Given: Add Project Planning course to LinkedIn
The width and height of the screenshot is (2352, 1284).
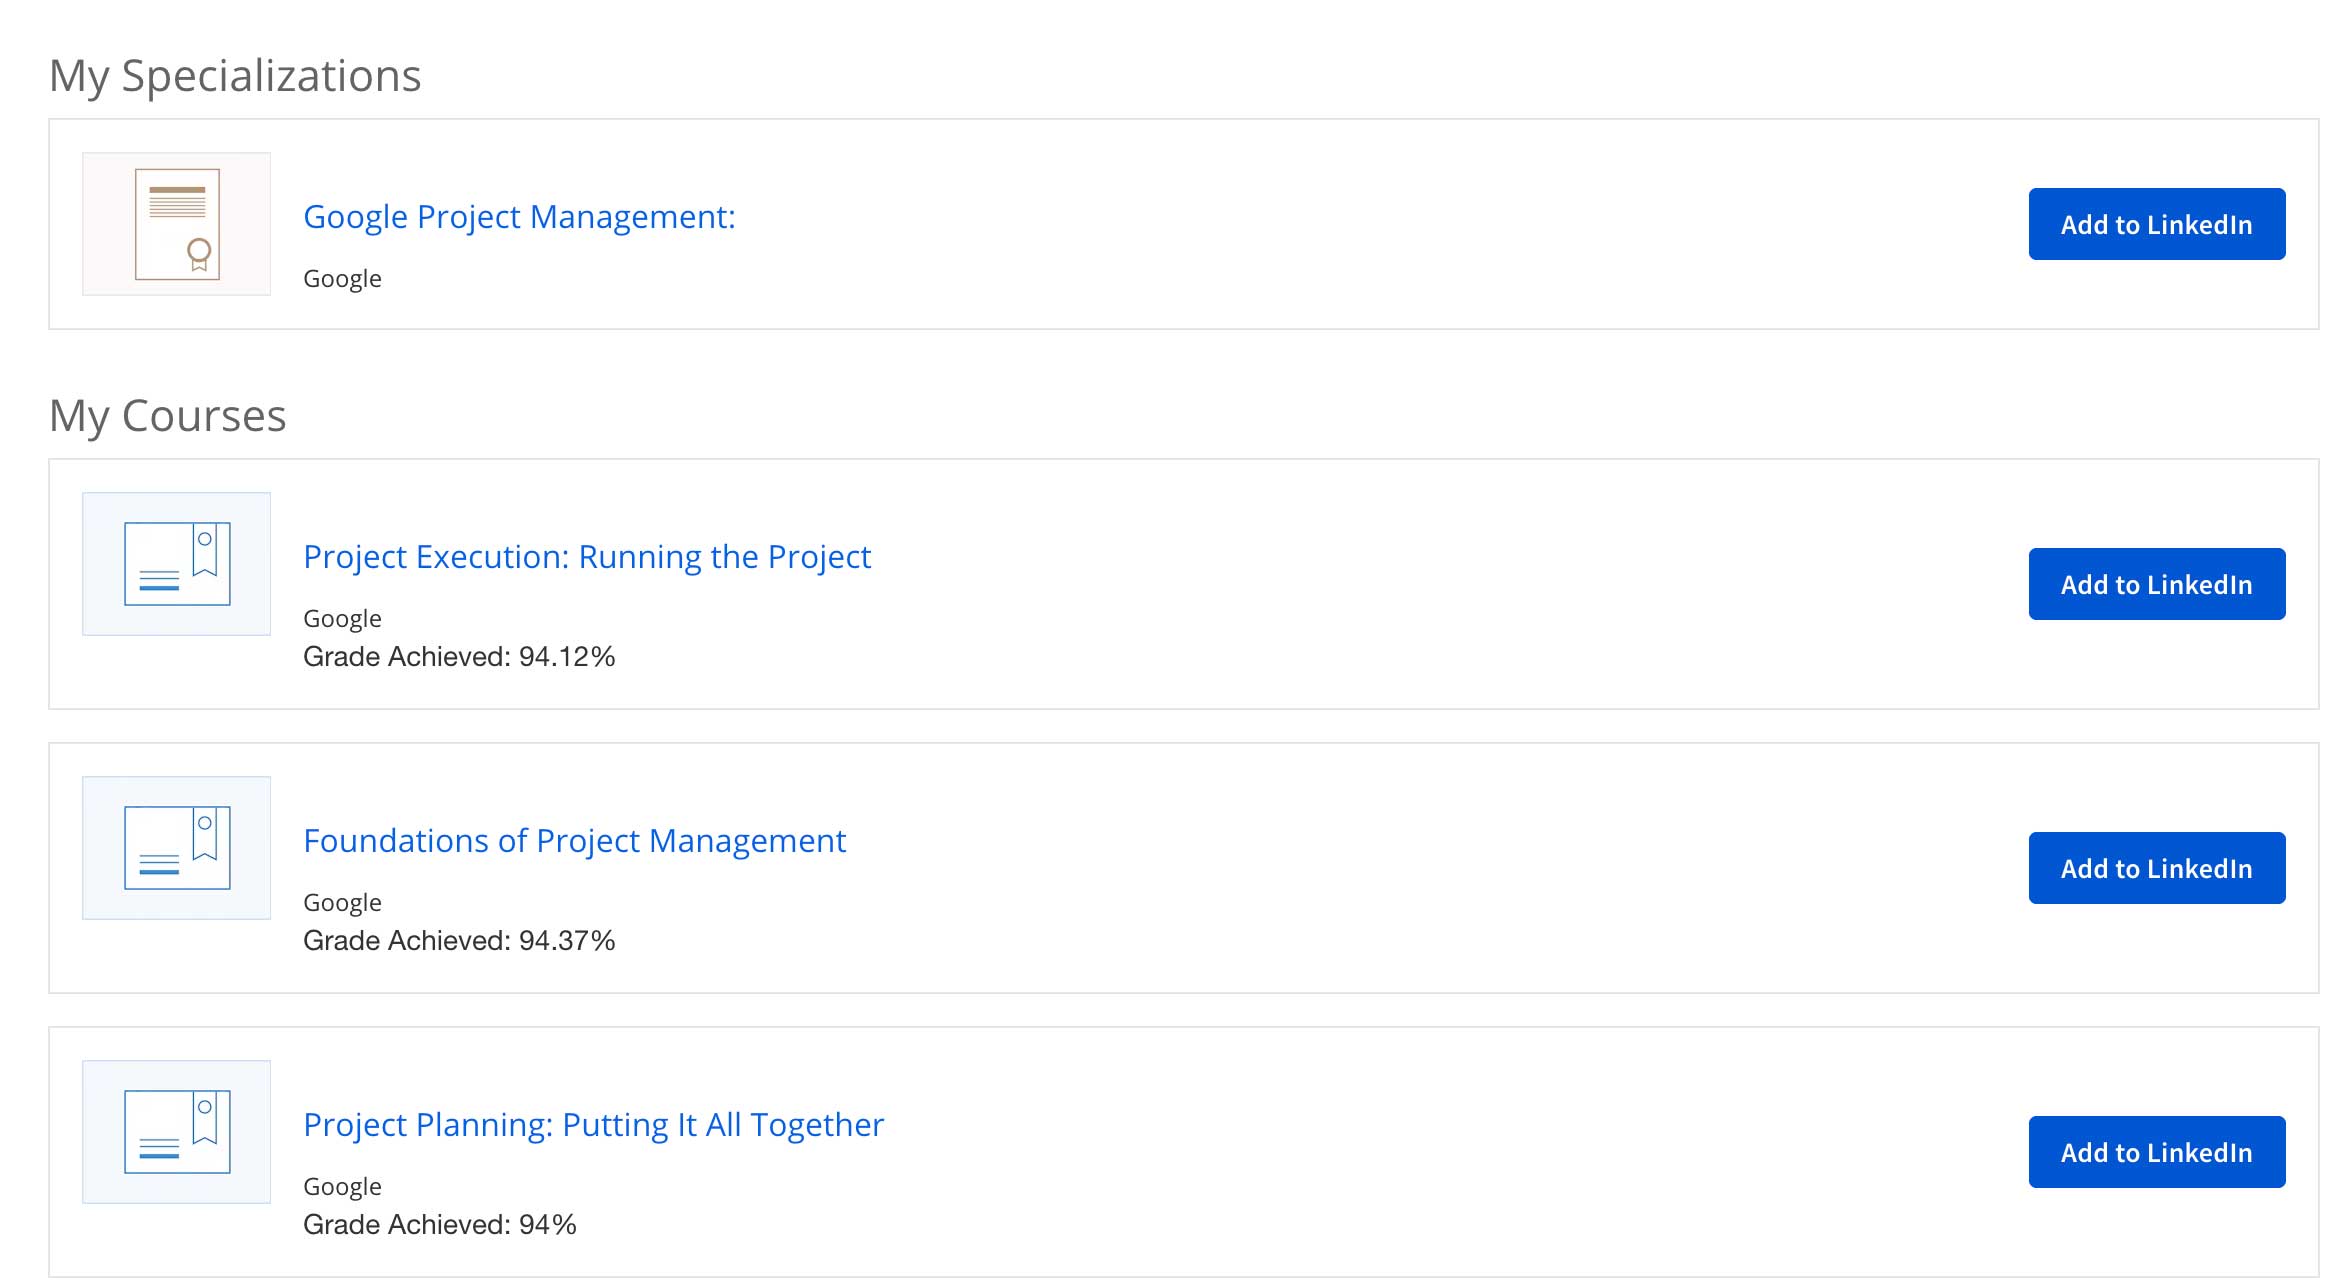Looking at the screenshot, I should click(2156, 1152).
